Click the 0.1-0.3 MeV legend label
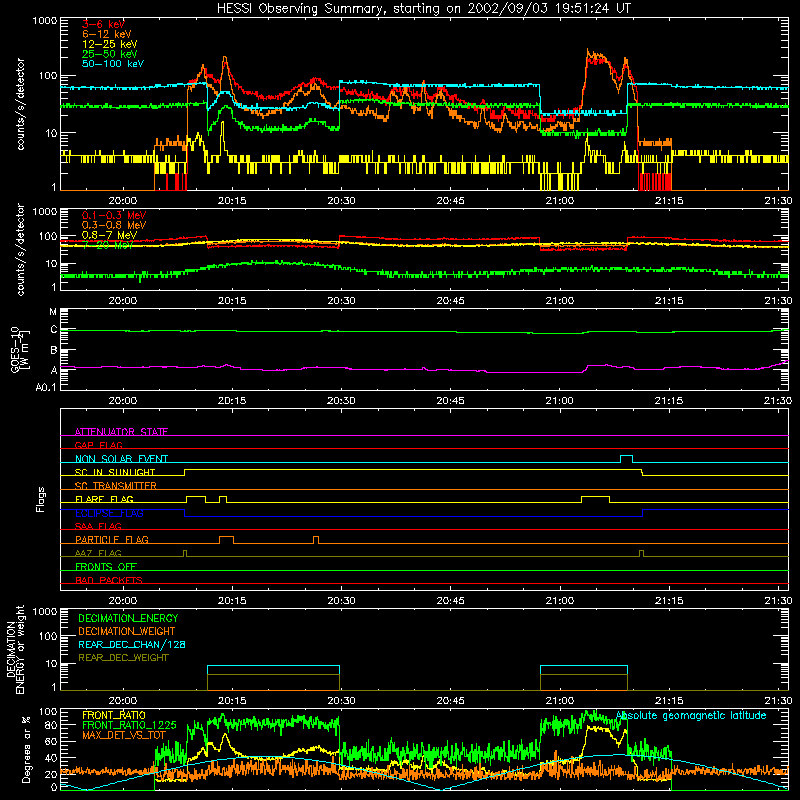The height and width of the screenshot is (800, 800). click(x=114, y=215)
